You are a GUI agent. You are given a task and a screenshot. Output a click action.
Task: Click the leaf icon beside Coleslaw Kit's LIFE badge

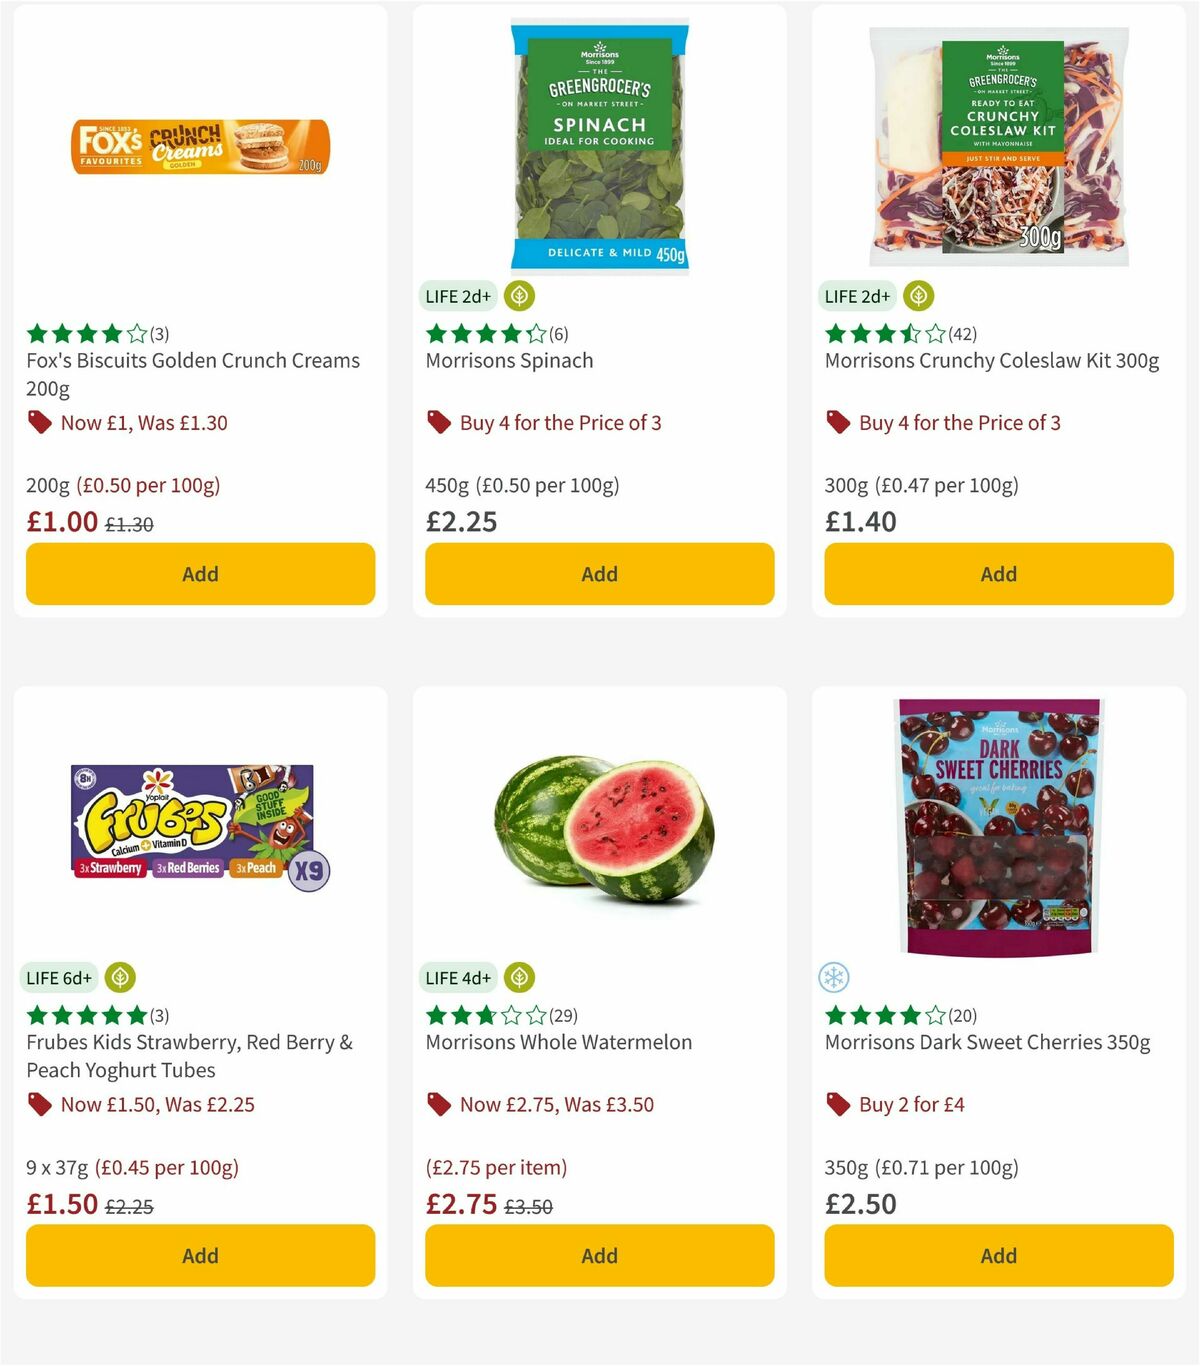[x=918, y=296]
